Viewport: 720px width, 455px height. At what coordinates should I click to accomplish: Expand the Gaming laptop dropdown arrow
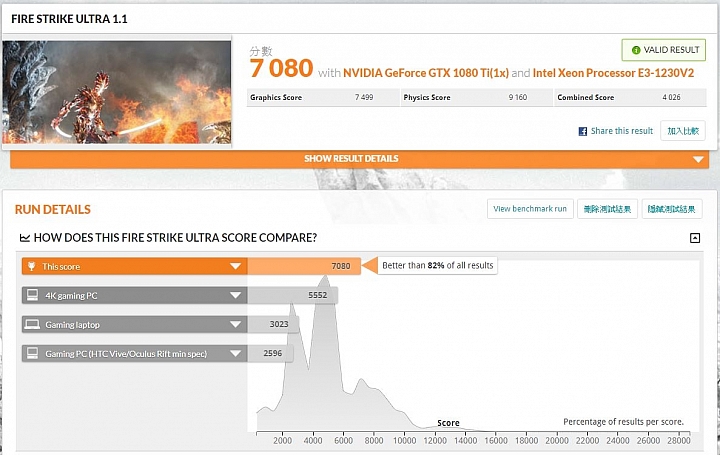pos(236,325)
